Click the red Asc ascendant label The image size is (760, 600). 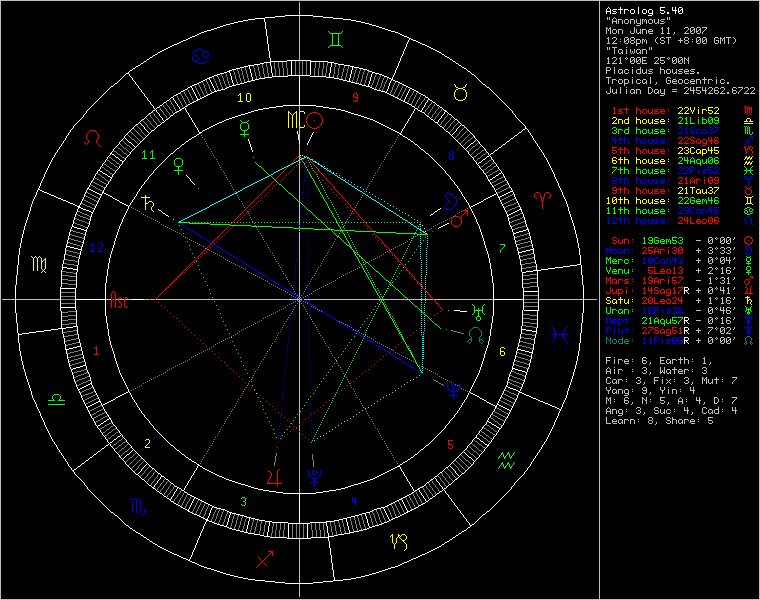(x=119, y=299)
